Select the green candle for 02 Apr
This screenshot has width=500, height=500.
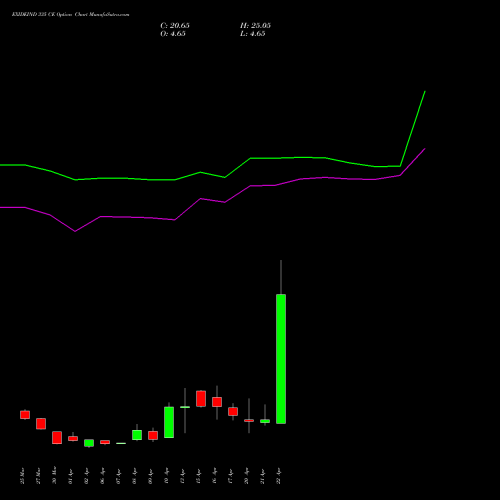click(89, 443)
